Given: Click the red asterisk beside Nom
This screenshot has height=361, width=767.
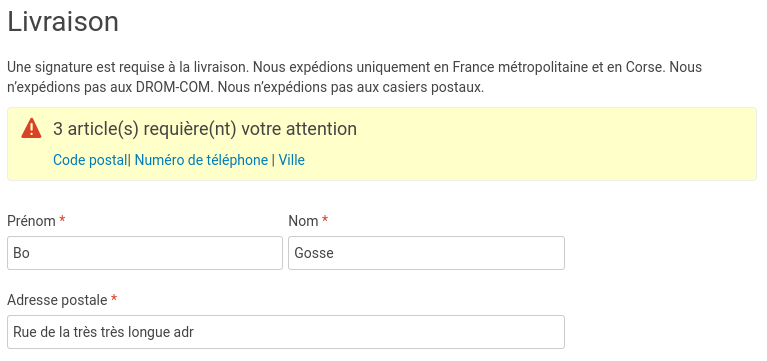Looking at the screenshot, I should point(325,220).
